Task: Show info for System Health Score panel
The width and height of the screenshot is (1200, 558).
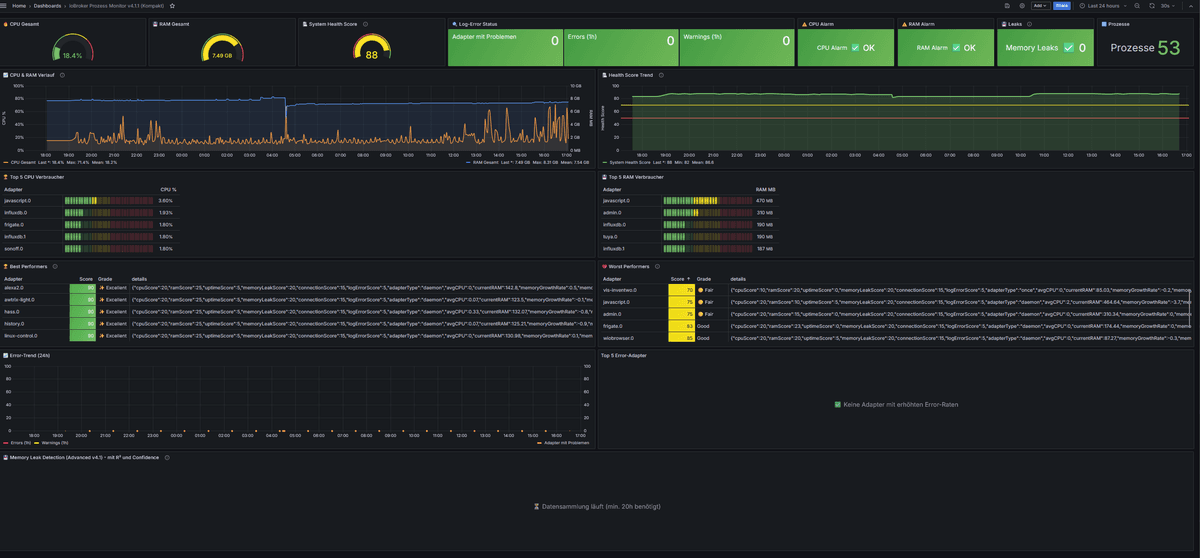Action: pos(365,23)
